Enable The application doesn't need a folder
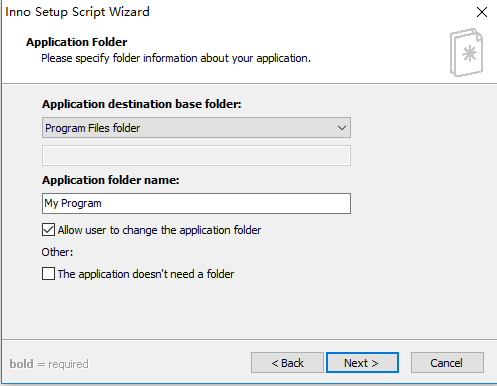Viewport: 497px width, 386px height. point(48,274)
